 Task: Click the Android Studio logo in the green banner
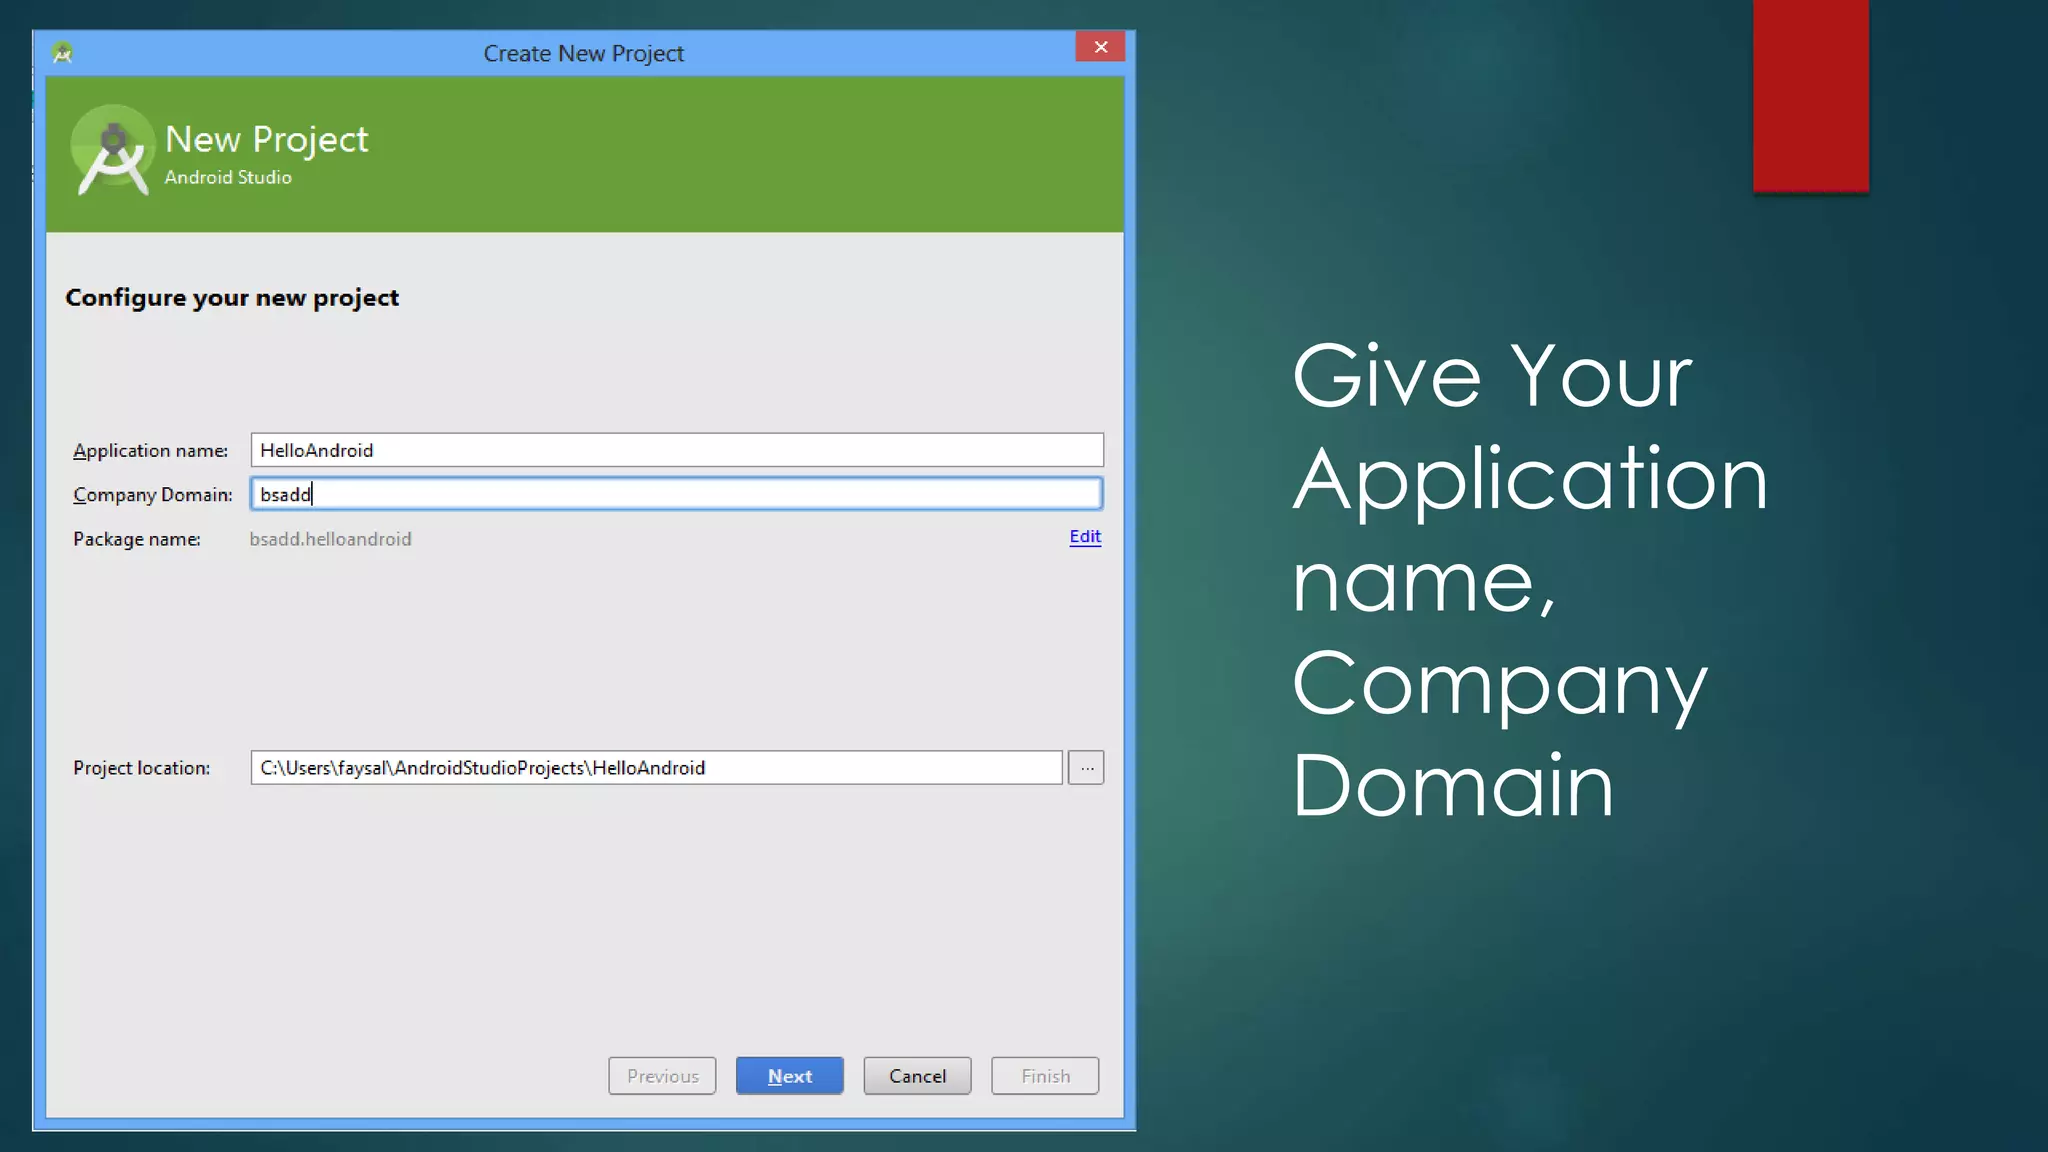click(113, 150)
